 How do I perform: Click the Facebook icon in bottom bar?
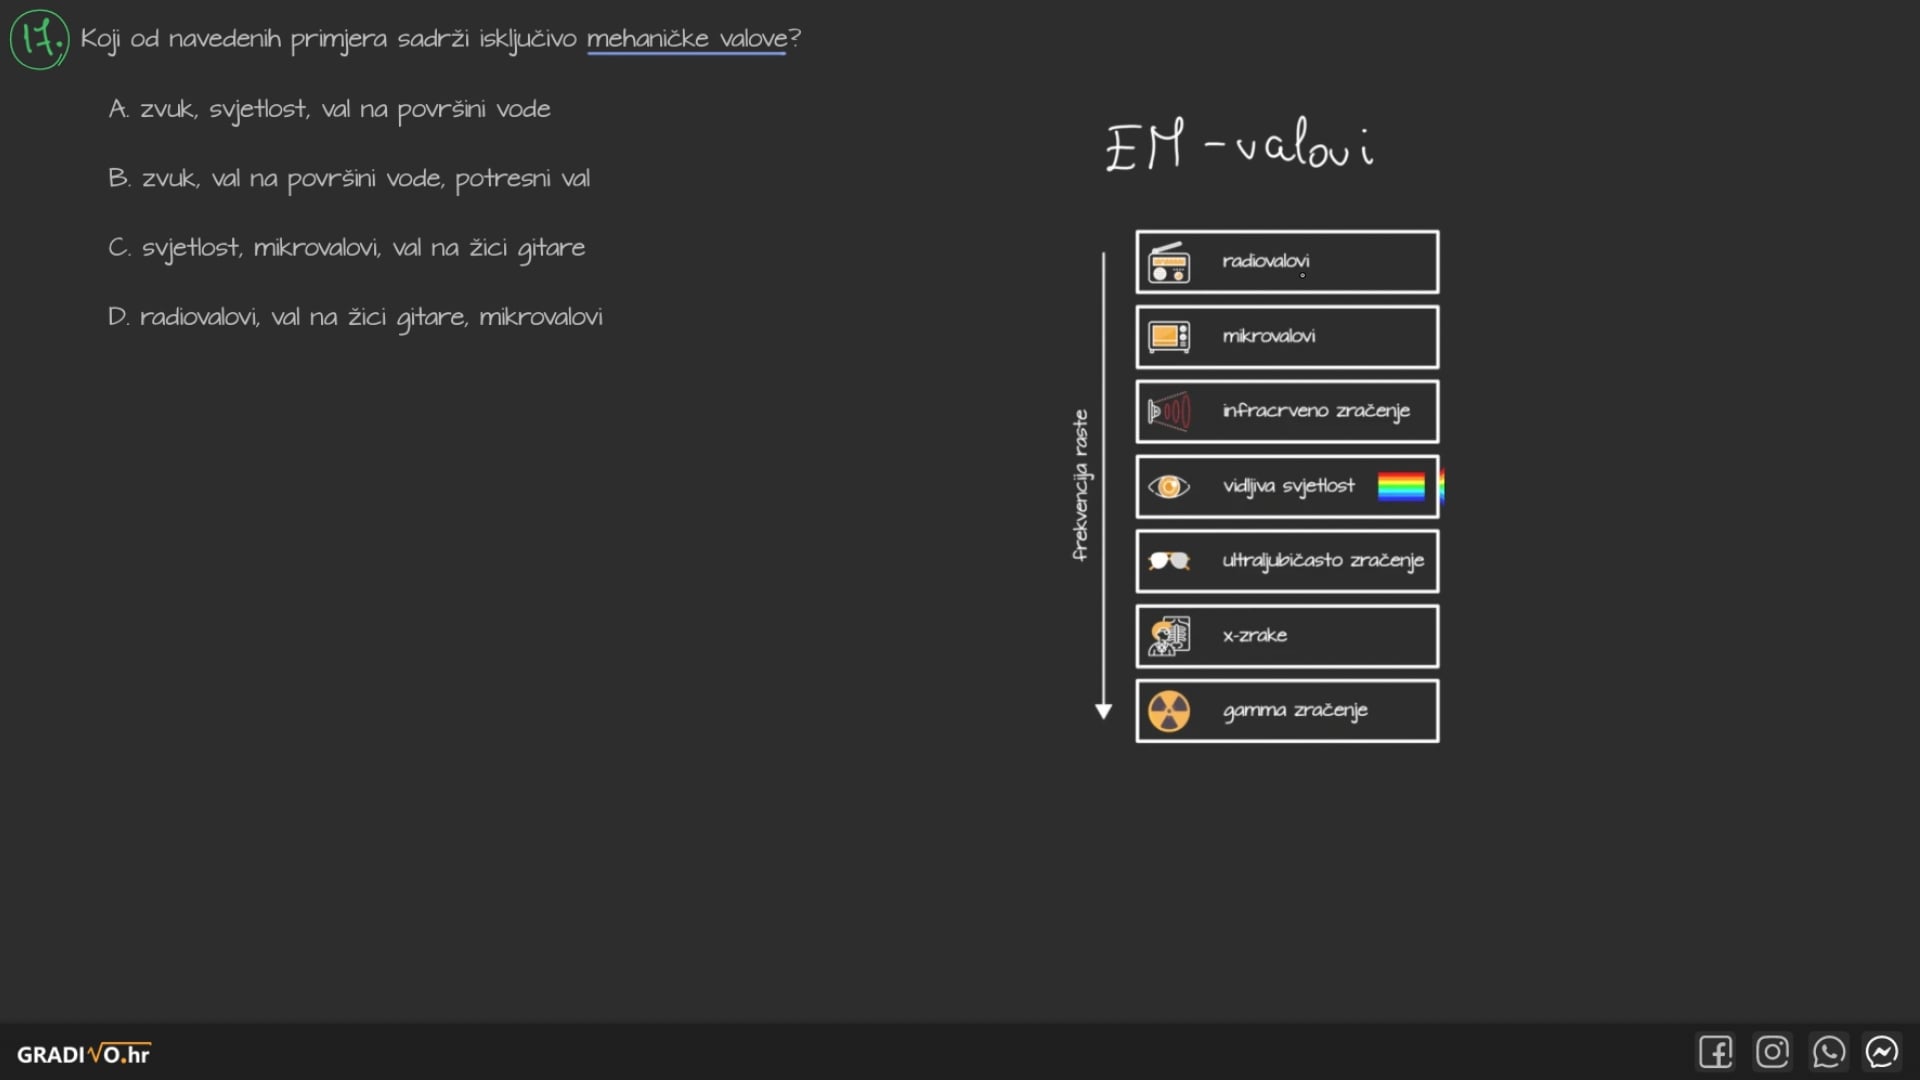[1718, 1054]
